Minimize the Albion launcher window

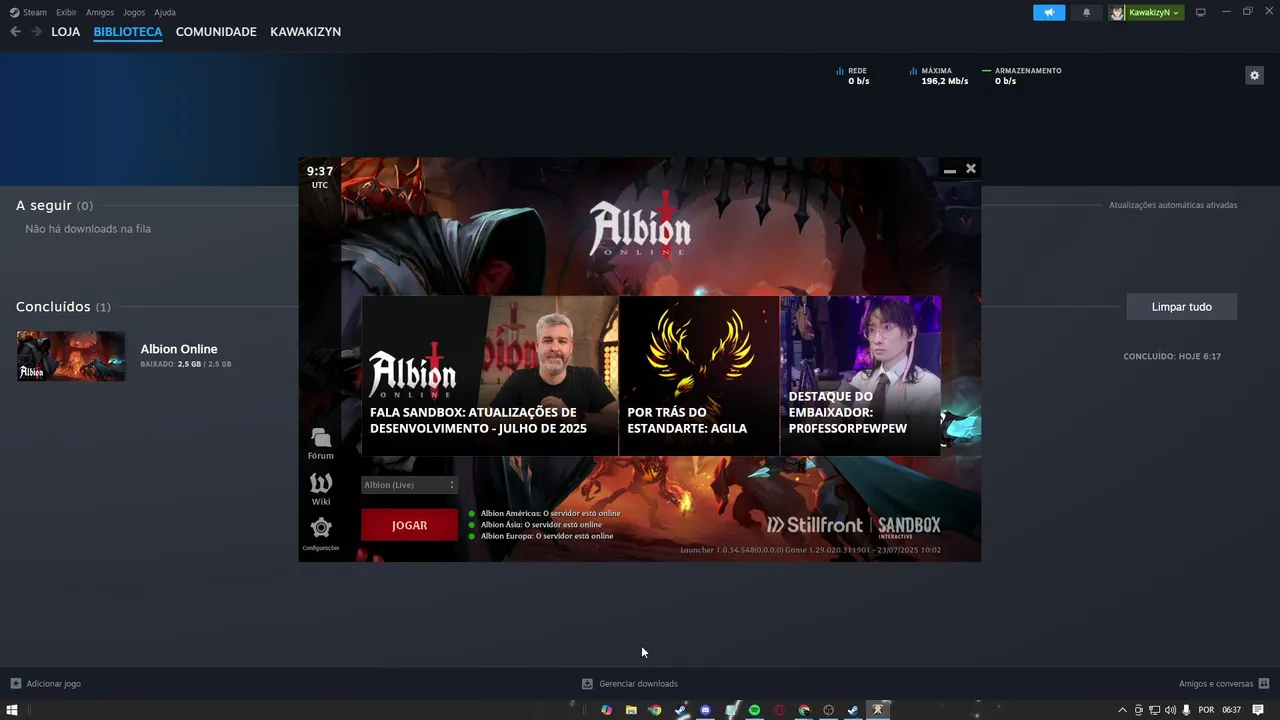[950, 170]
